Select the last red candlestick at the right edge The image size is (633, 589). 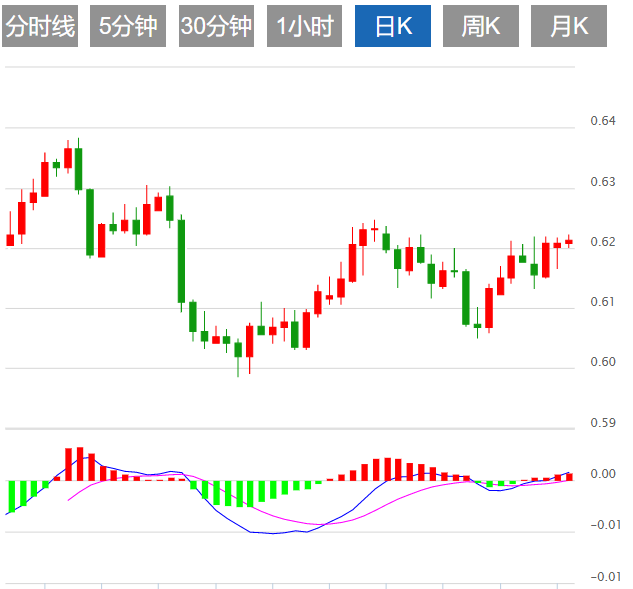(569, 241)
